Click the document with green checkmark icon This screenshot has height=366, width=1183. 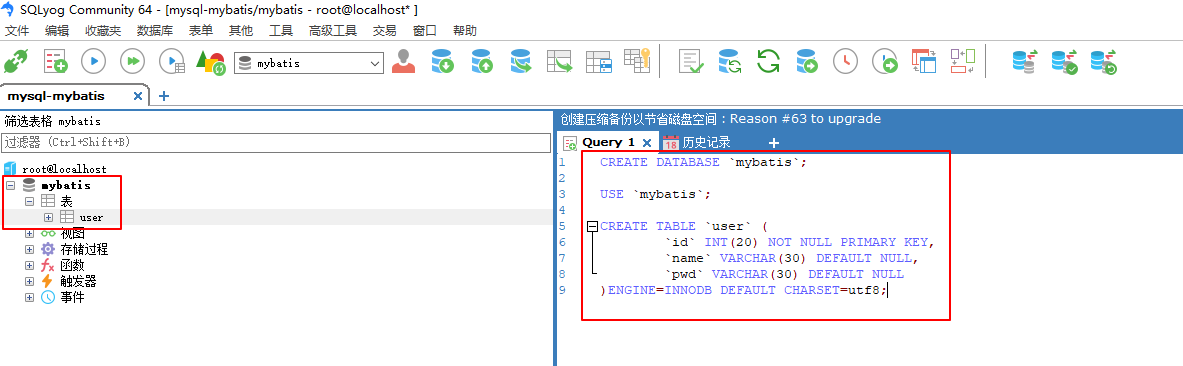pos(691,61)
